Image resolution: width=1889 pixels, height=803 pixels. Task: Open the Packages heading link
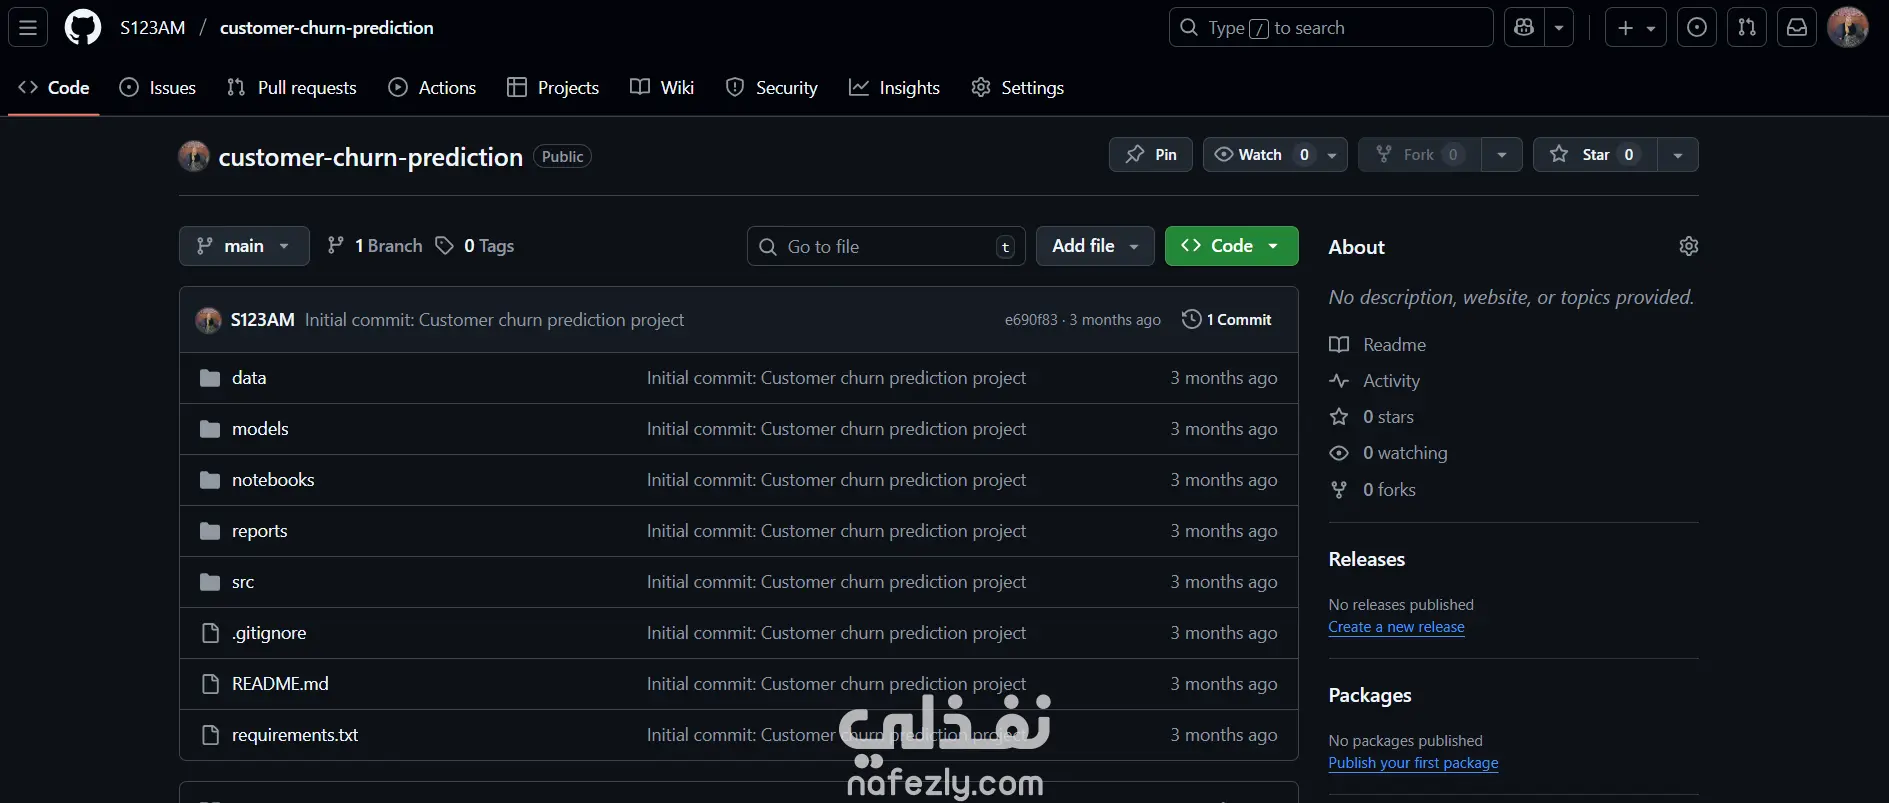1370,695
